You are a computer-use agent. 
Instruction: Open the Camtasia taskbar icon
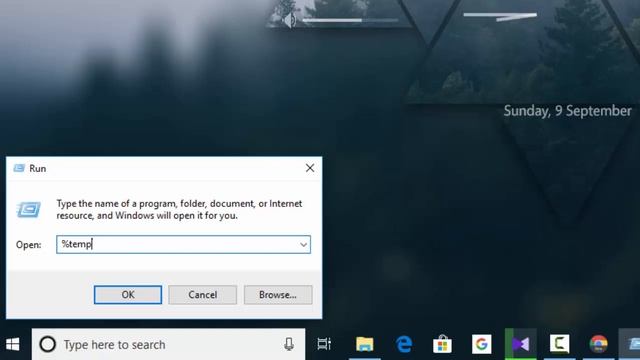(560, 344)
